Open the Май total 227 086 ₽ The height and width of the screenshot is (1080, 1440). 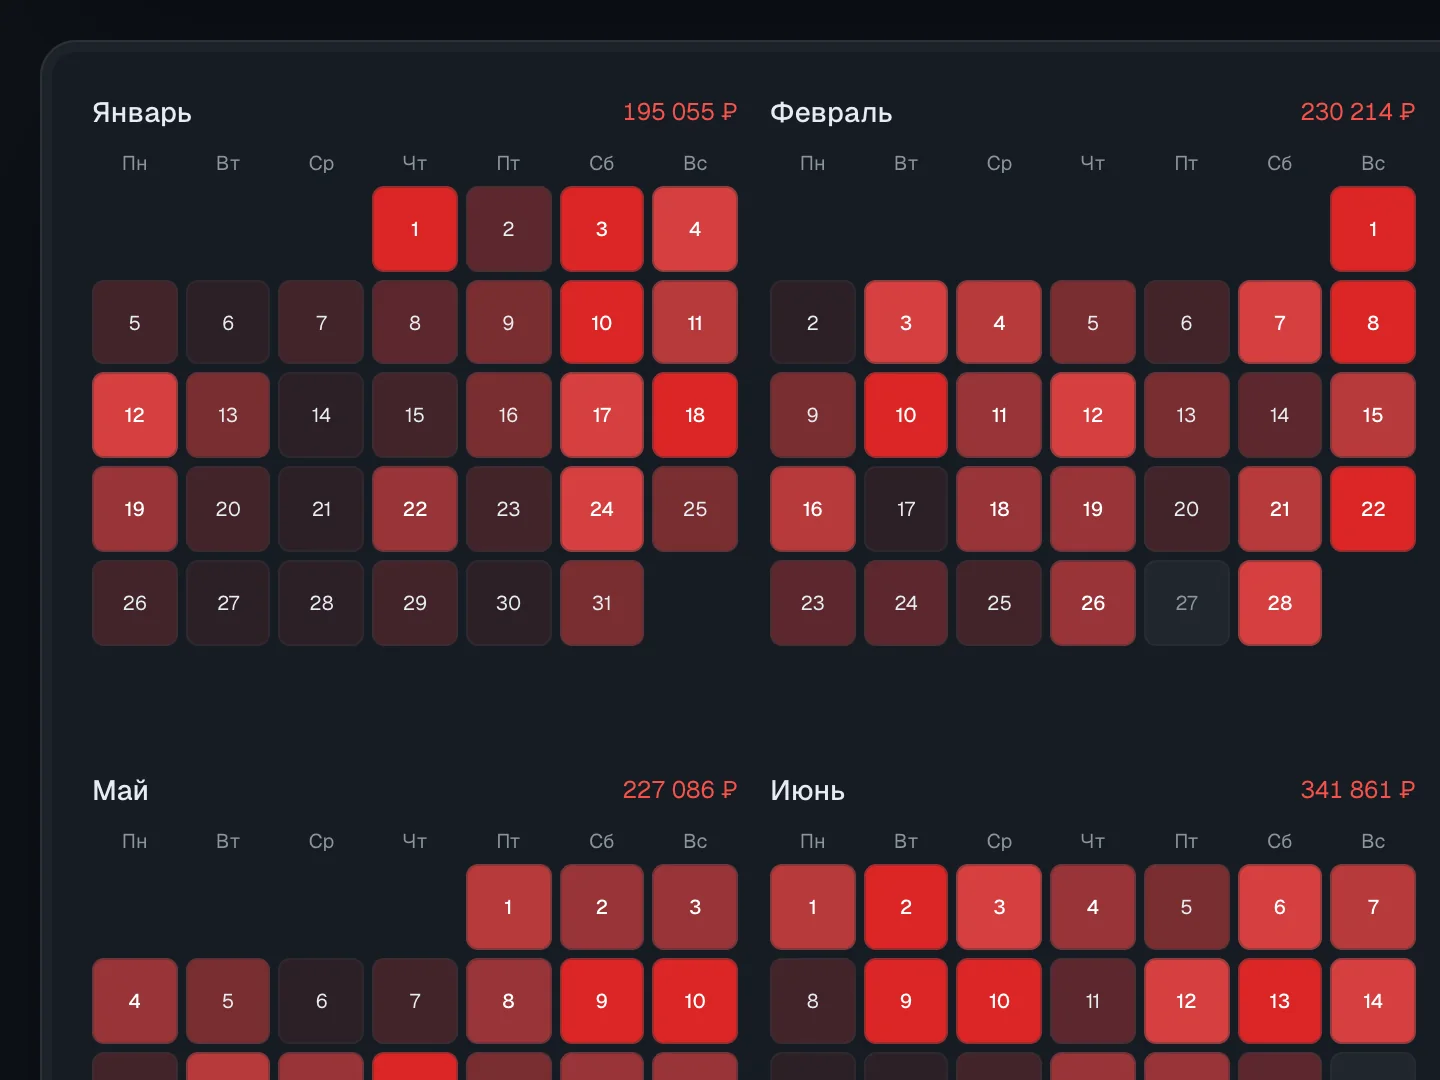(x=680, y=790)
